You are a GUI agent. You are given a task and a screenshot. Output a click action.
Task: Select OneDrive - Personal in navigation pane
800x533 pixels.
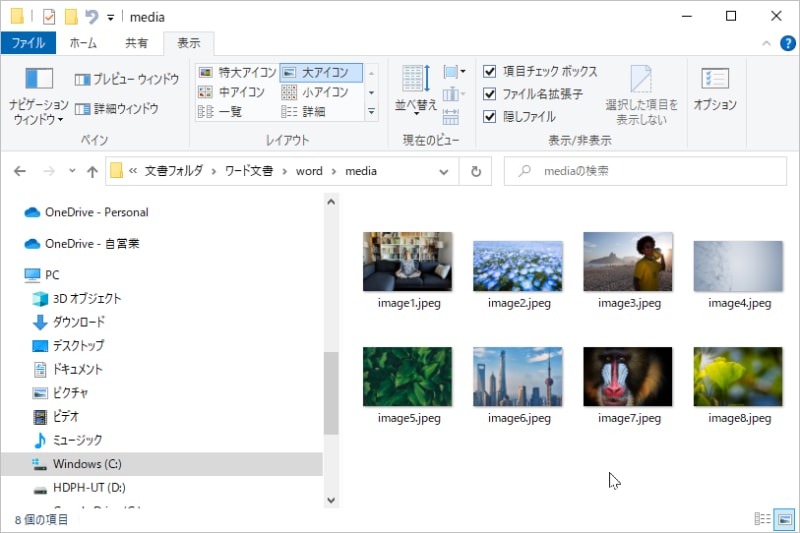87,212
